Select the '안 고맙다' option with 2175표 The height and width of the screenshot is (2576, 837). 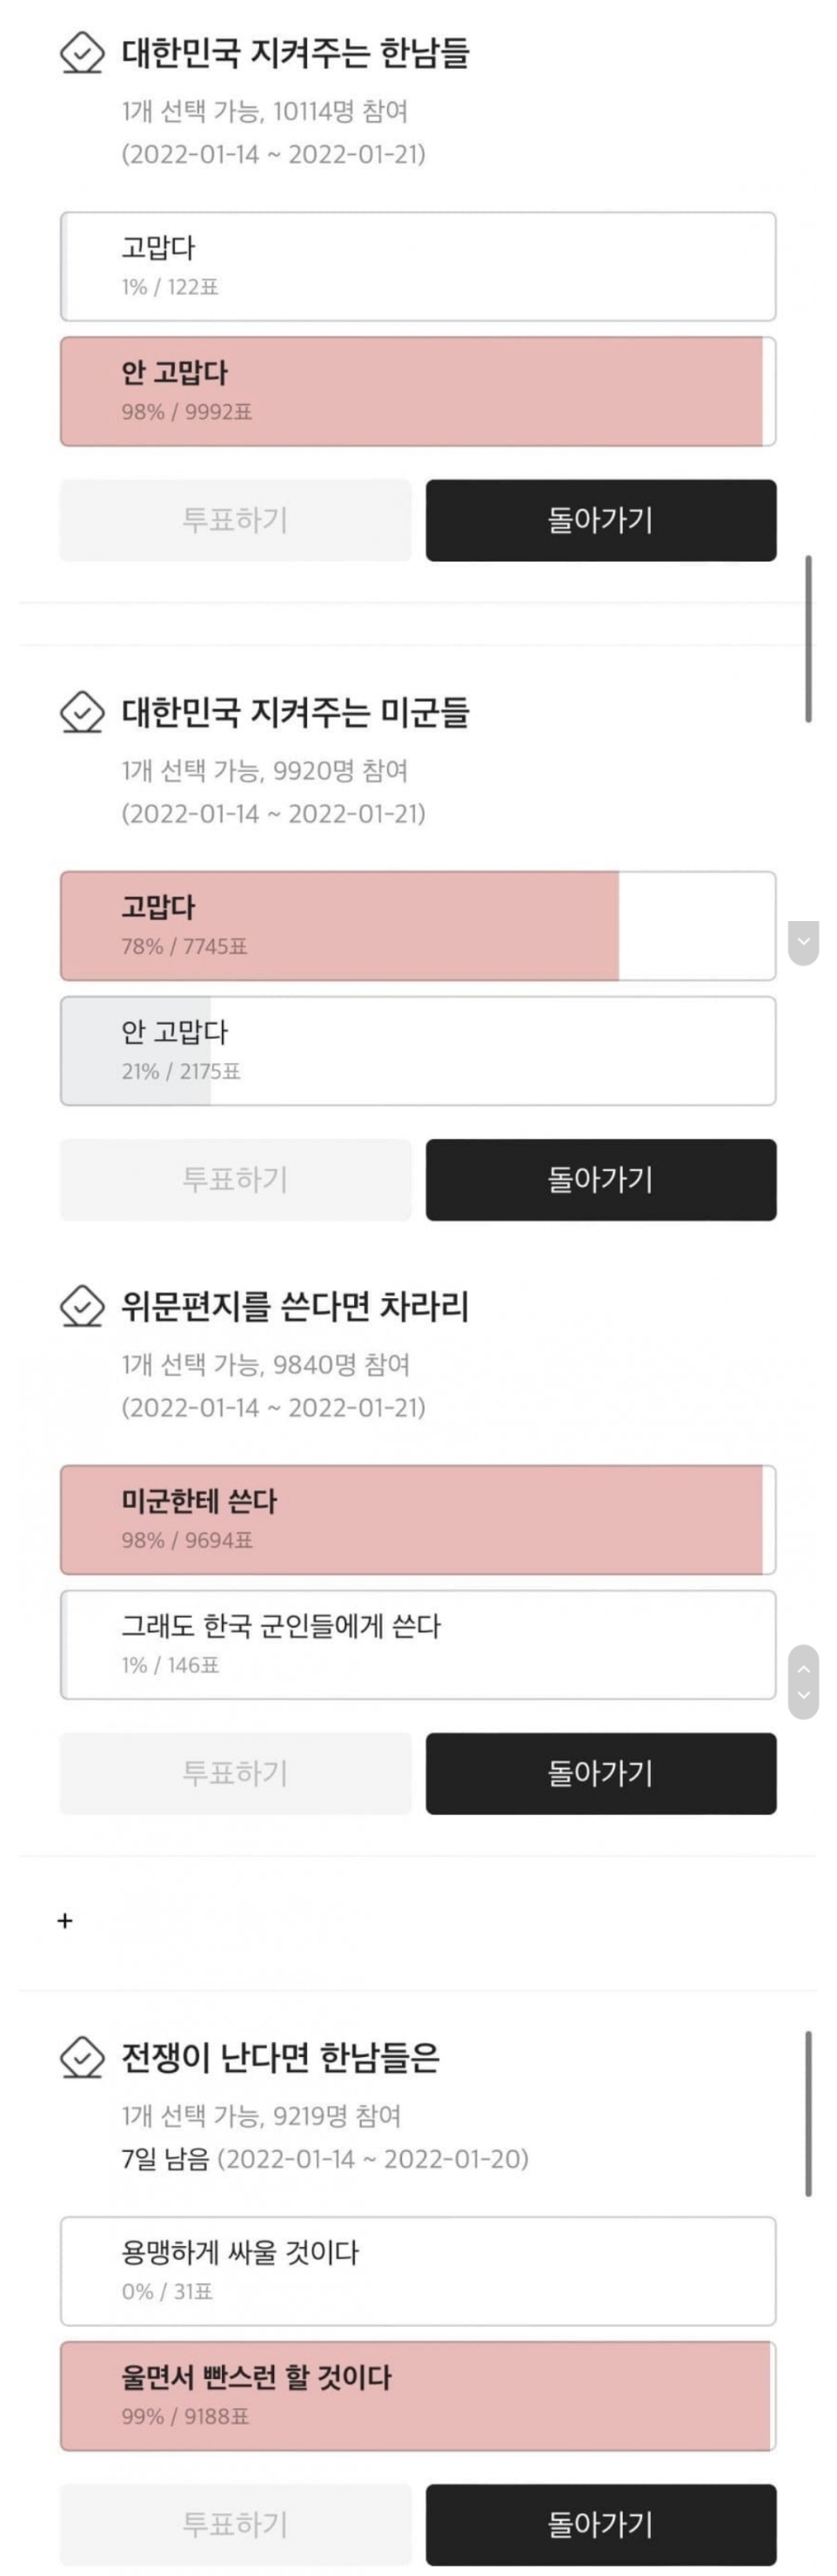click(x=418, y=1050)
